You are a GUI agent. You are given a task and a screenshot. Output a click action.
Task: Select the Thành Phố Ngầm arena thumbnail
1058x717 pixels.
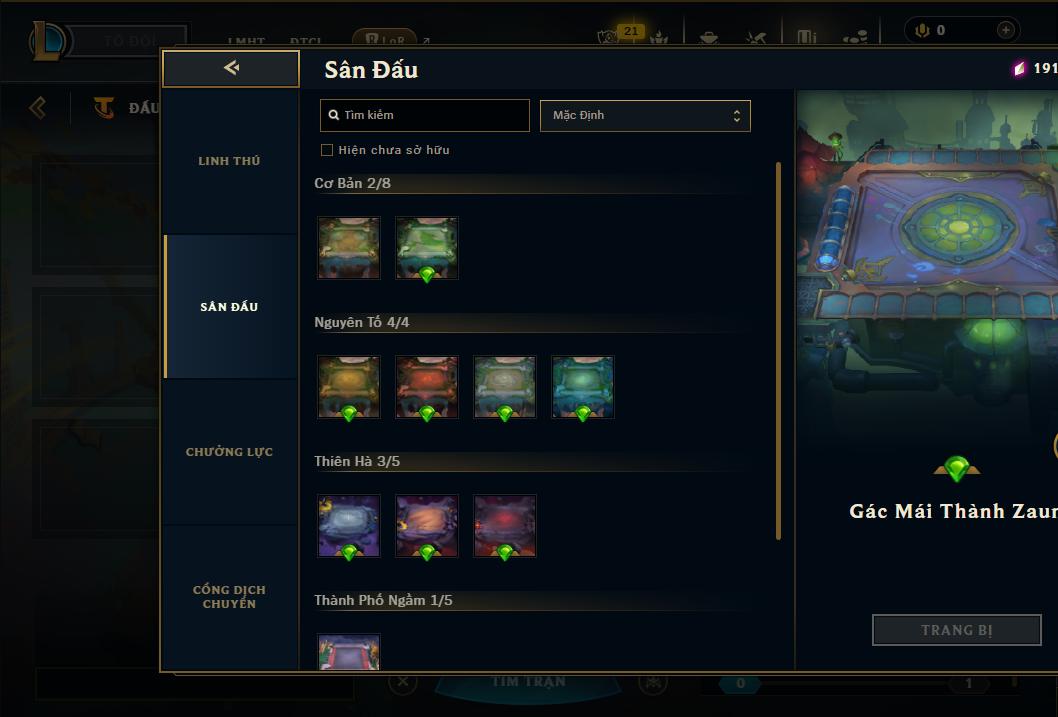click(x=349, y=652)
